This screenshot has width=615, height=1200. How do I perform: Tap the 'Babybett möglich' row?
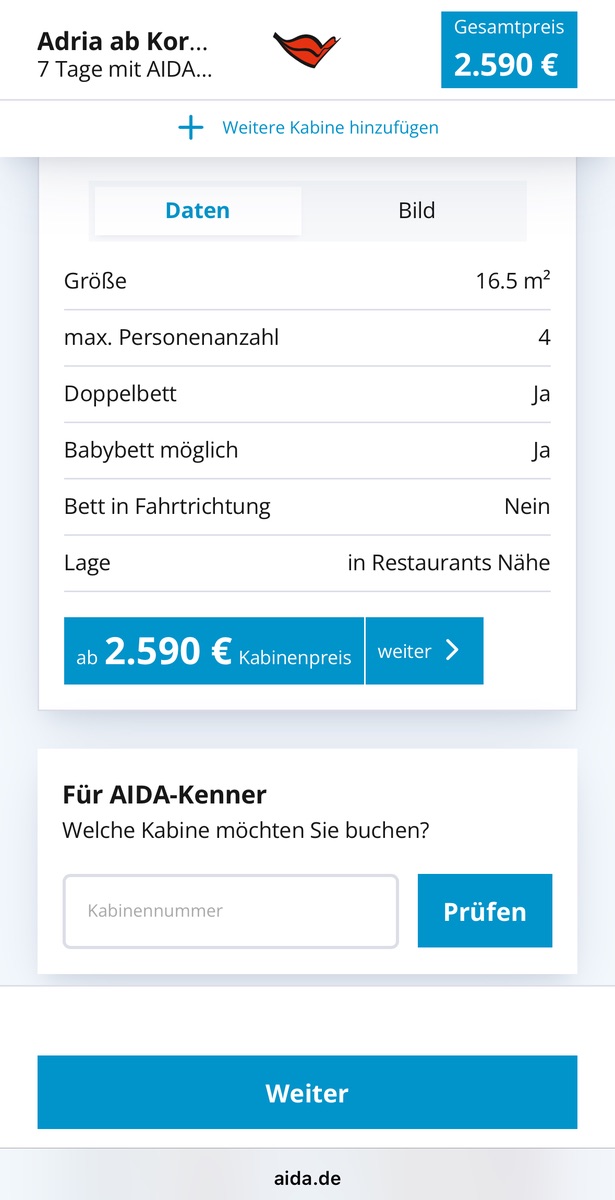(307, 450)
